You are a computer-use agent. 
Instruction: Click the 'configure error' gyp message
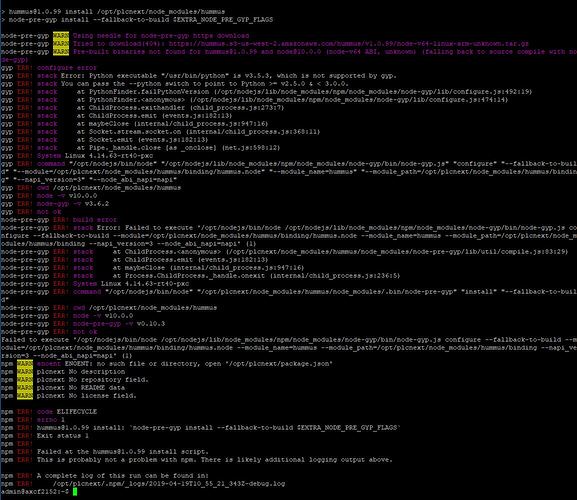[x=67, y=68]
